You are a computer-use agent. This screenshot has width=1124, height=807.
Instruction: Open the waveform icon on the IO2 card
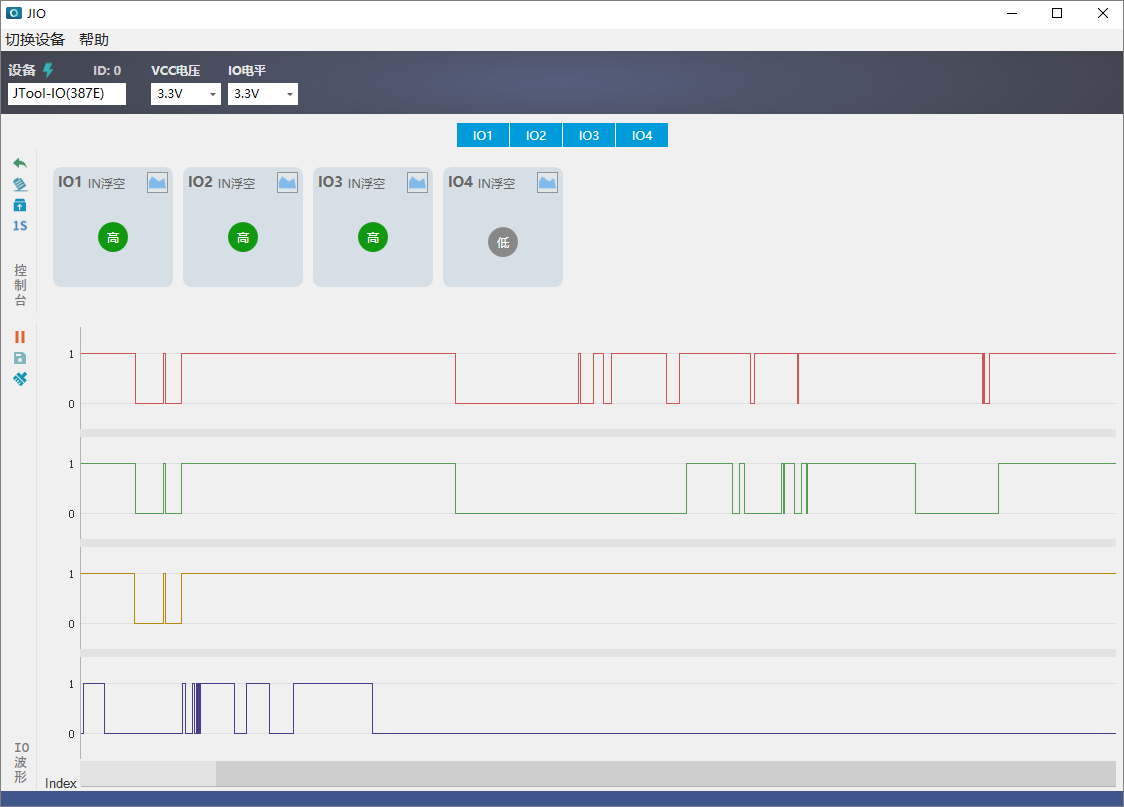coord(287,183)
